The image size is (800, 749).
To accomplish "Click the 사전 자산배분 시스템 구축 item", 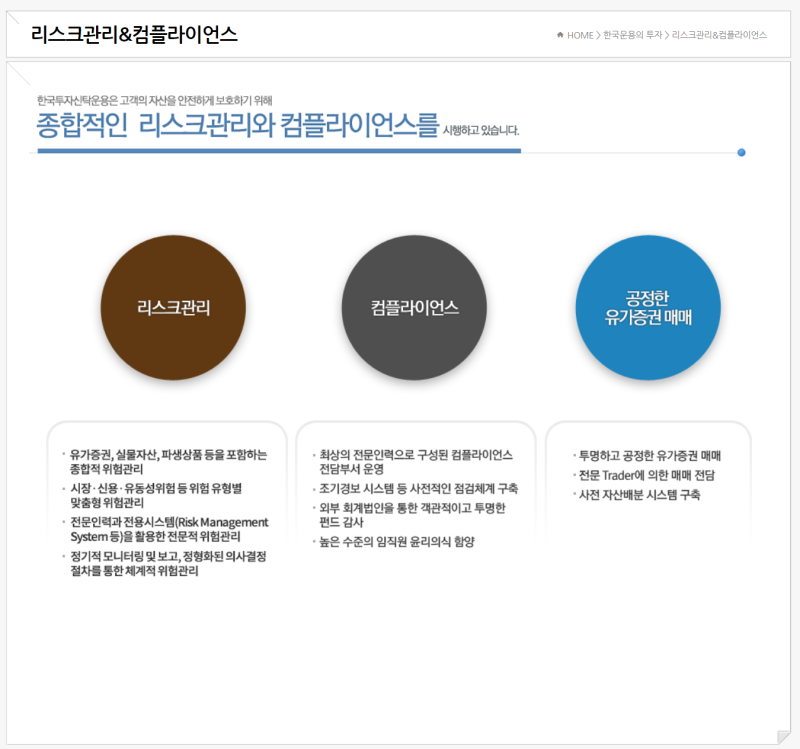I will pos(639,495).
